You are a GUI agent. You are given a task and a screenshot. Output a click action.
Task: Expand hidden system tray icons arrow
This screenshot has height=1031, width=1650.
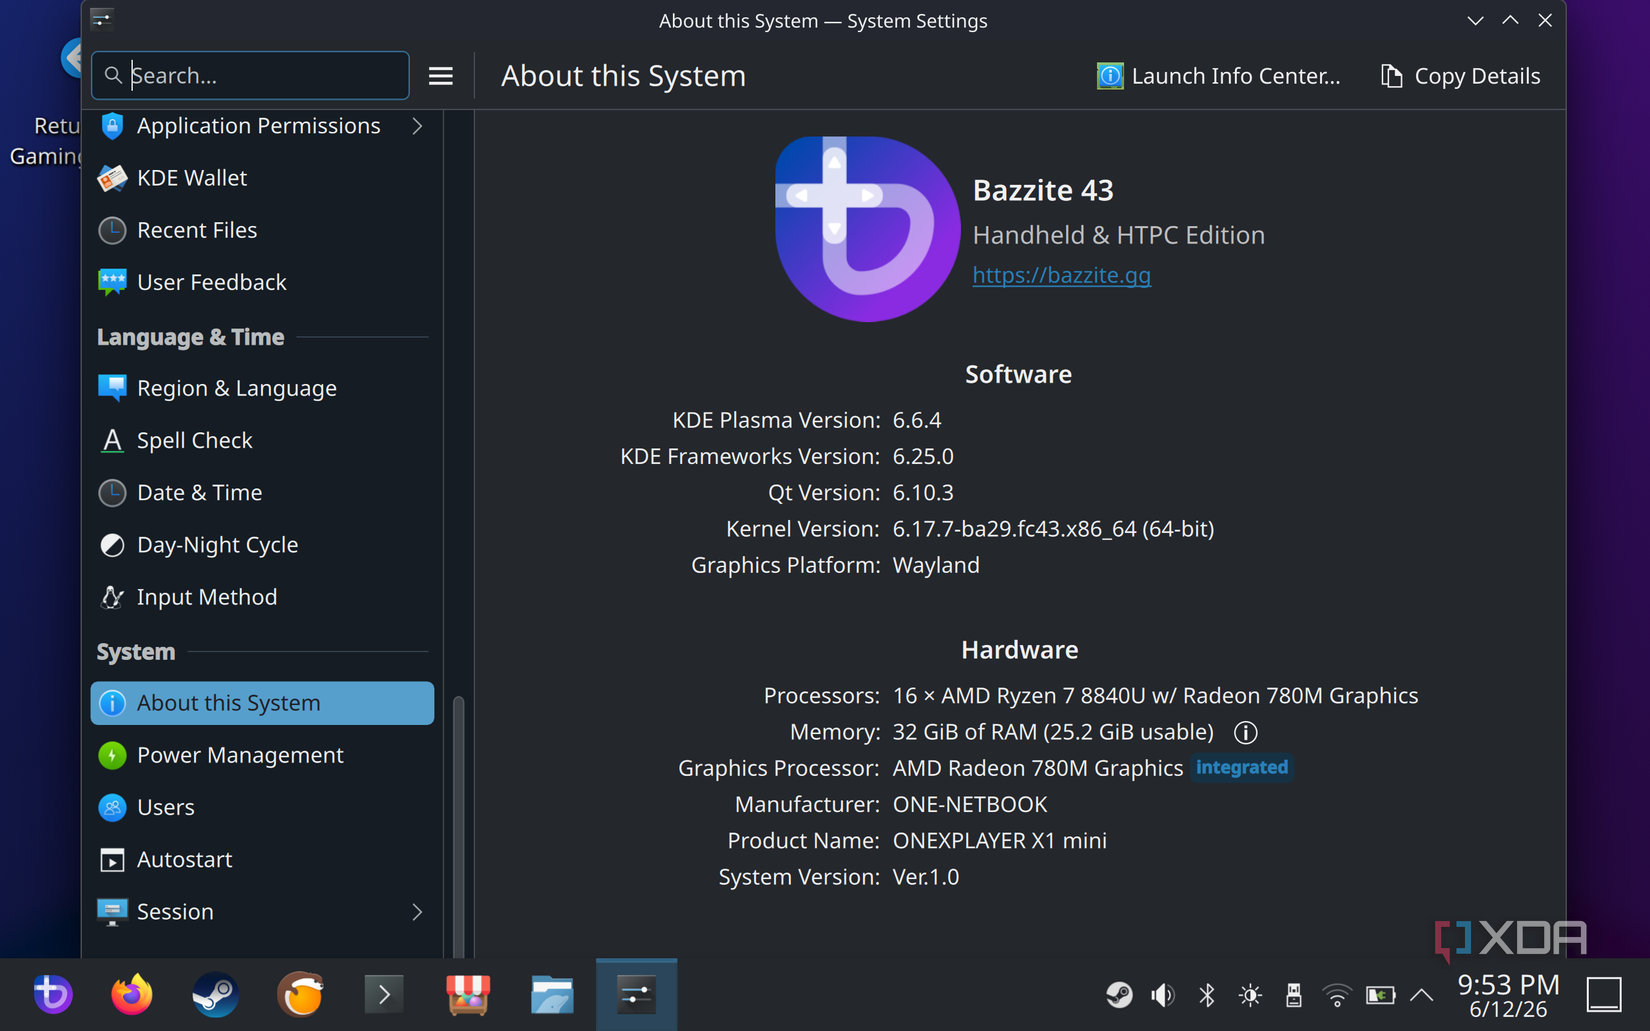coord(1421,995)
